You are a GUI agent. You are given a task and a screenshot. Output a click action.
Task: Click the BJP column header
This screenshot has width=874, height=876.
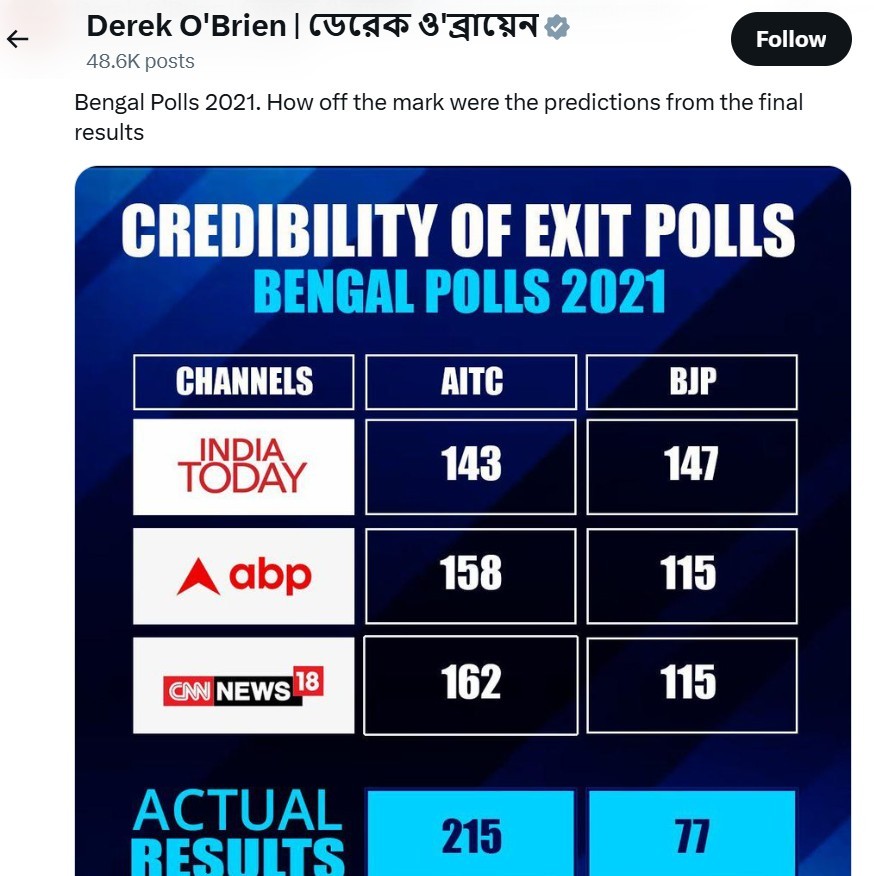point(691,382)
